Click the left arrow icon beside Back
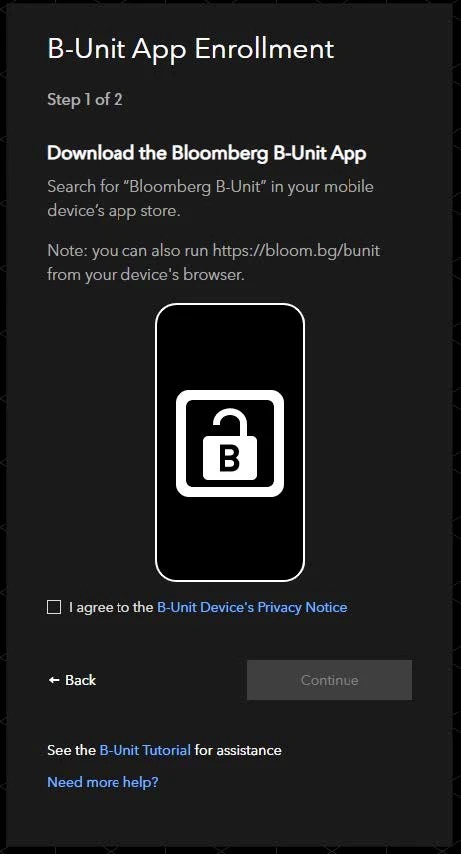The width and height of the screenshot is (461, 854). (53, 680)
